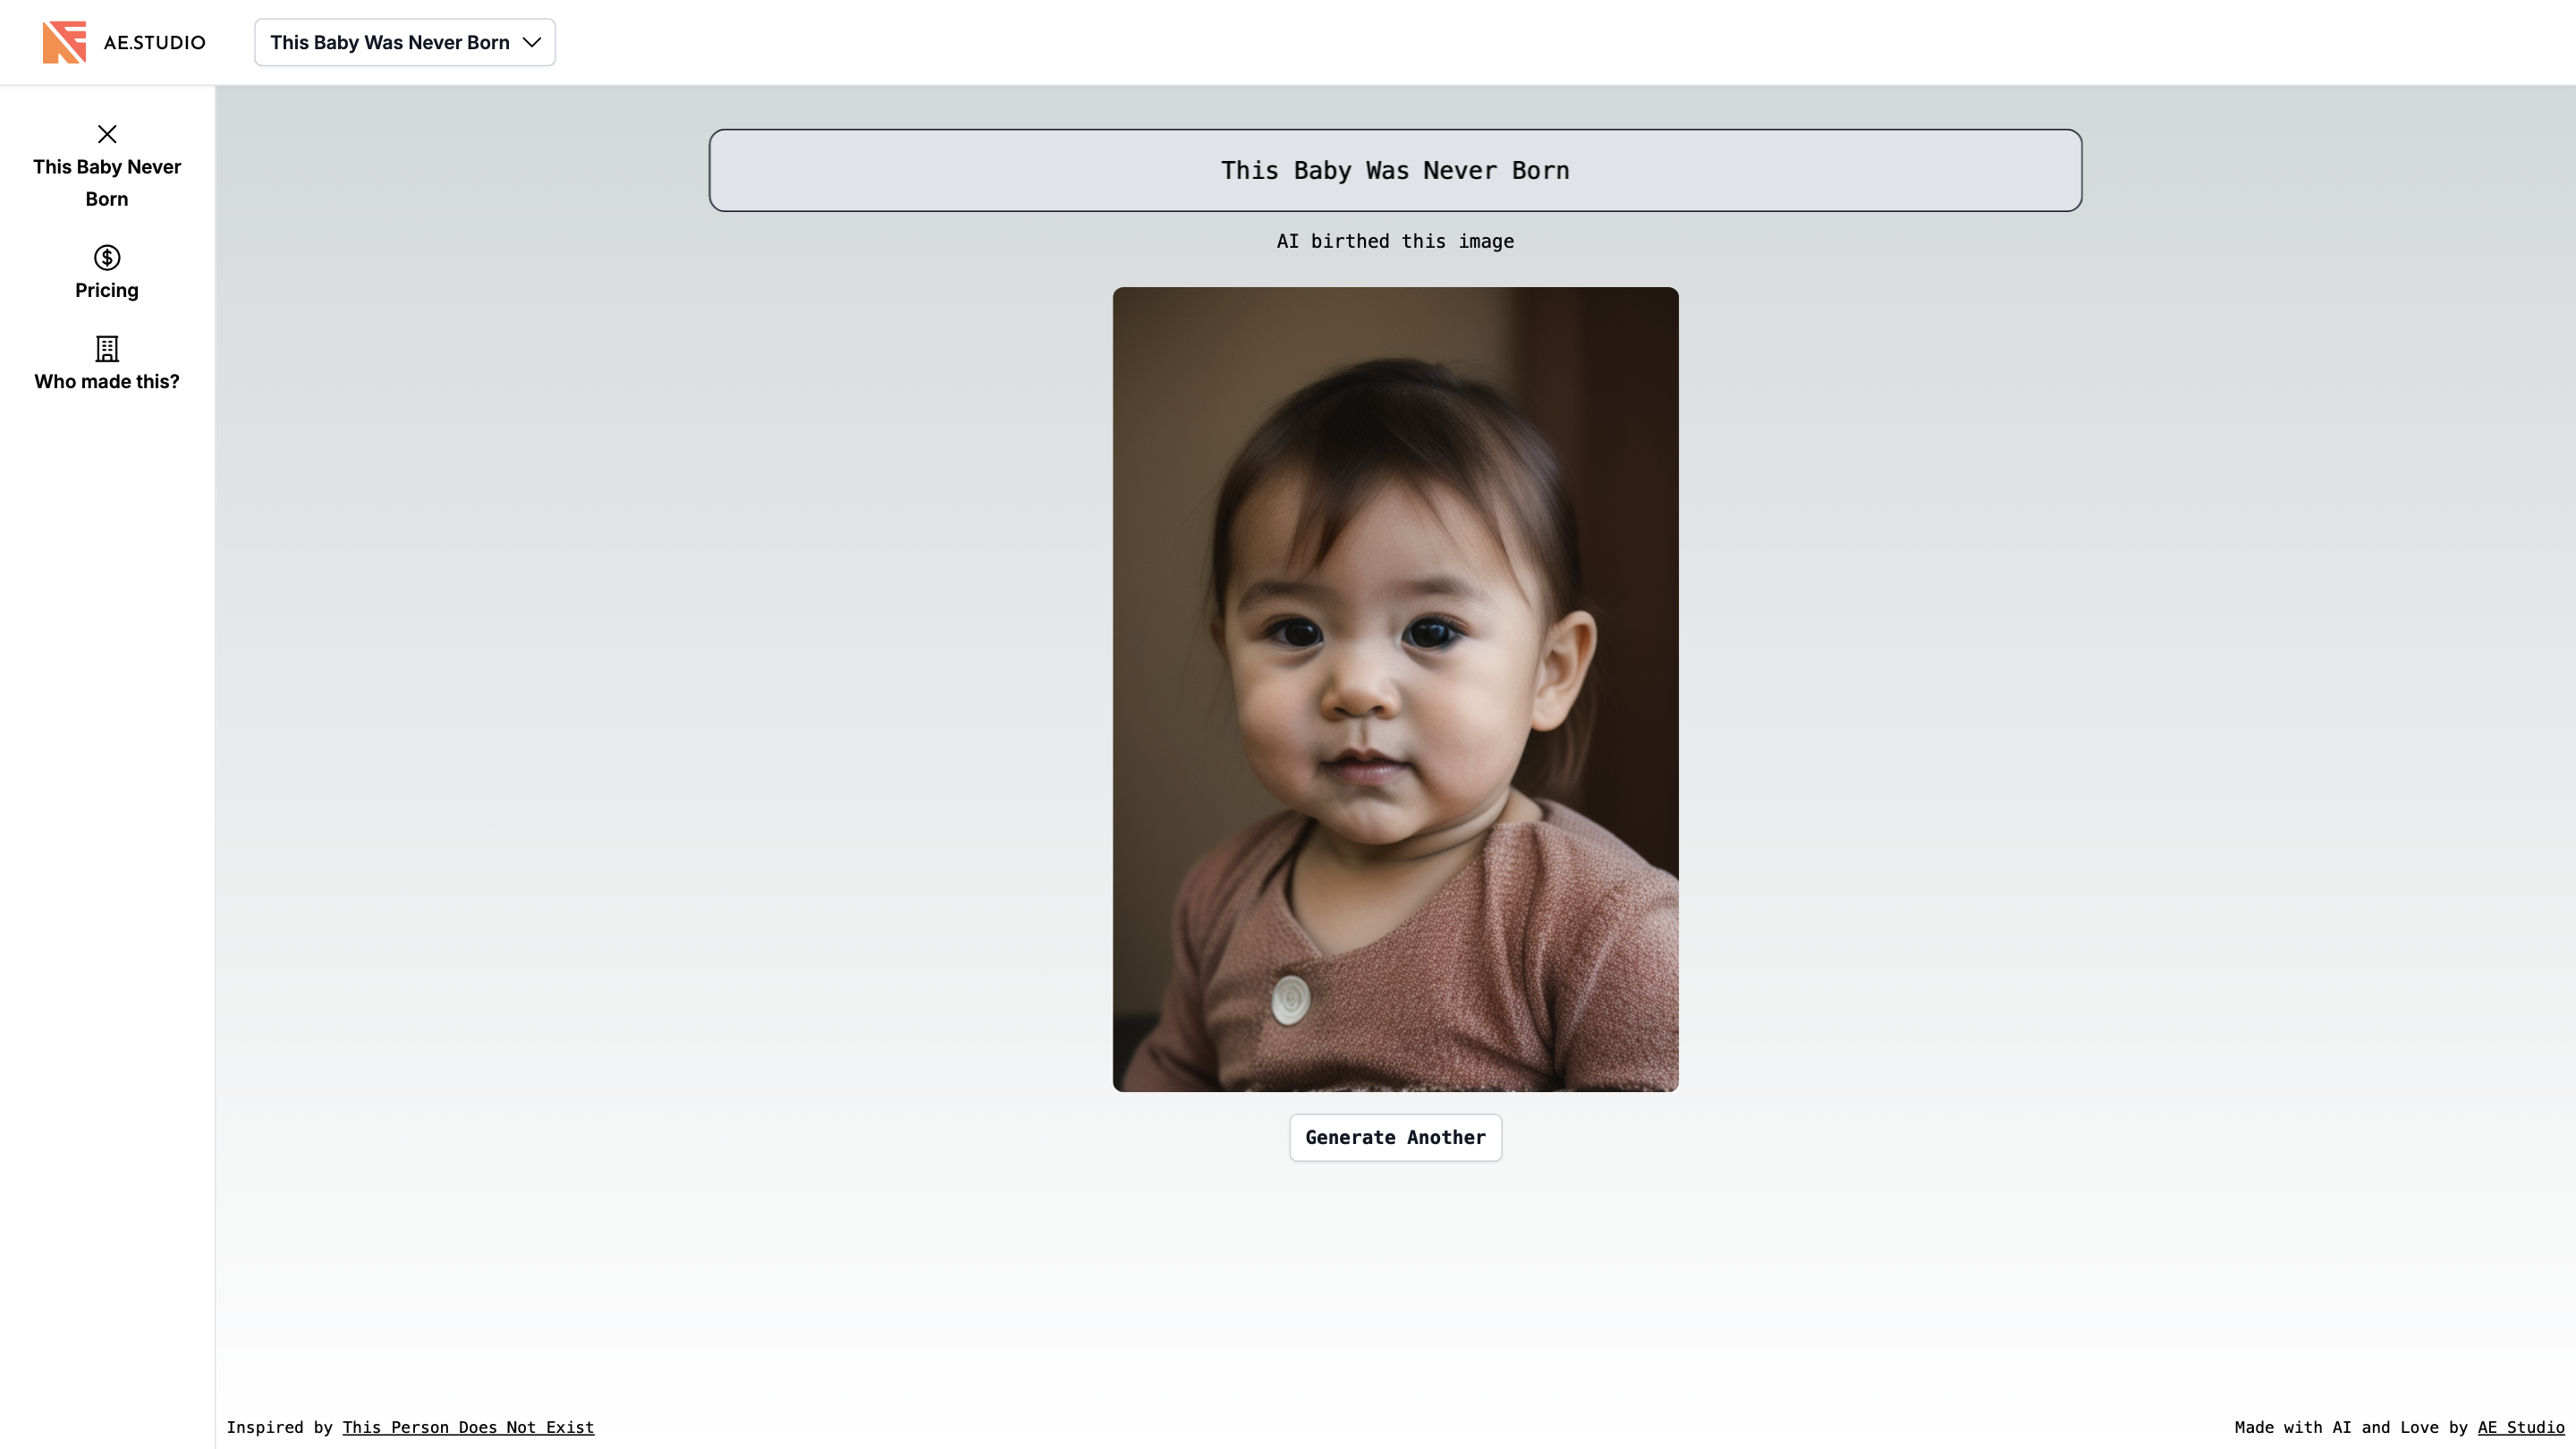The height and width of the screenshot is (1449, 2576).
Task: Click the building icon above Who made this?
Action: pos(106,350)
